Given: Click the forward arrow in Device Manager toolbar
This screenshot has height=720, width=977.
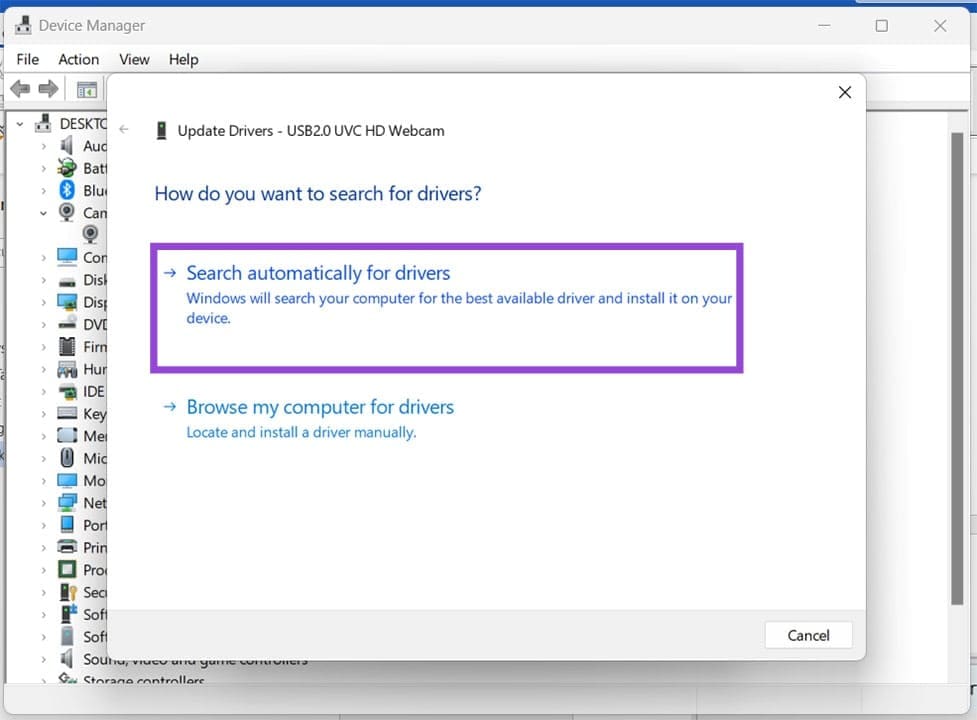Looking at the screenshot, I should point(48,88).
